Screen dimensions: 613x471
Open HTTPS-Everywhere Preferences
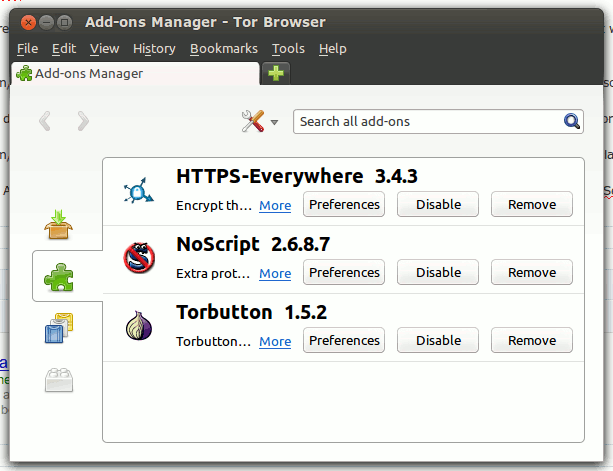coord(344,204)
